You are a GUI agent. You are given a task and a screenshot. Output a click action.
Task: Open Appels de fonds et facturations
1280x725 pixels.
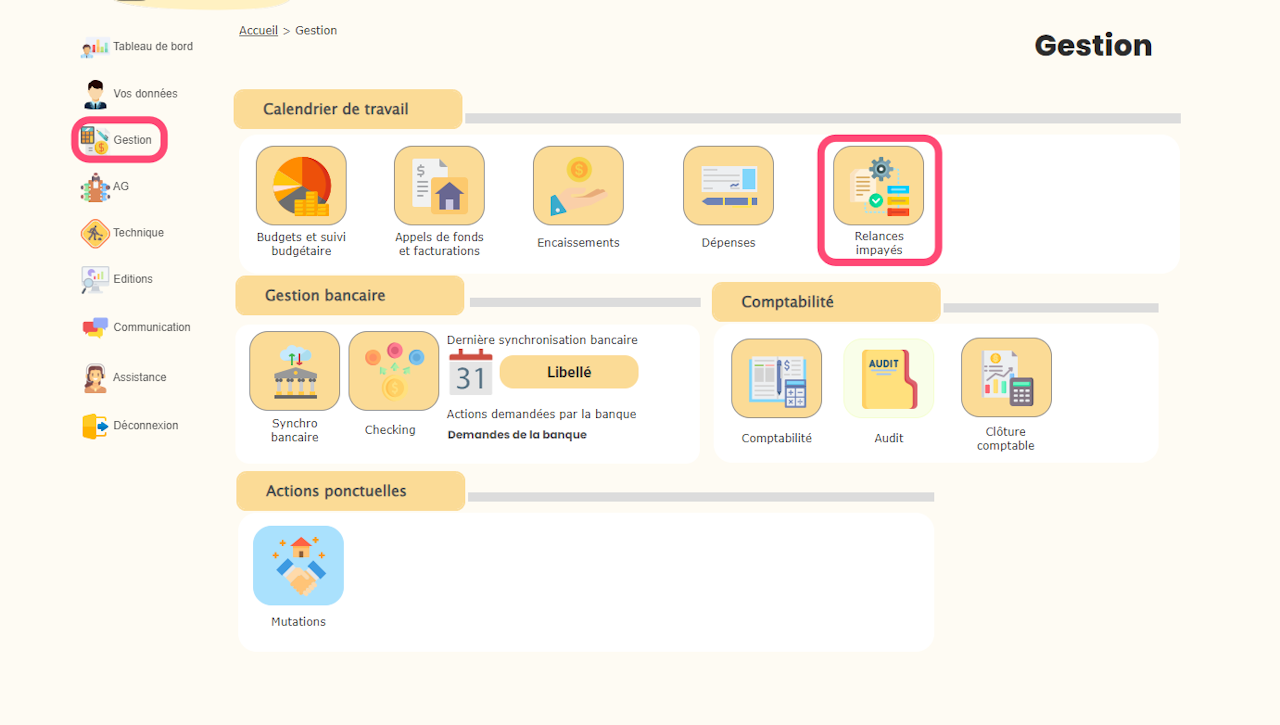click(439, 186)
